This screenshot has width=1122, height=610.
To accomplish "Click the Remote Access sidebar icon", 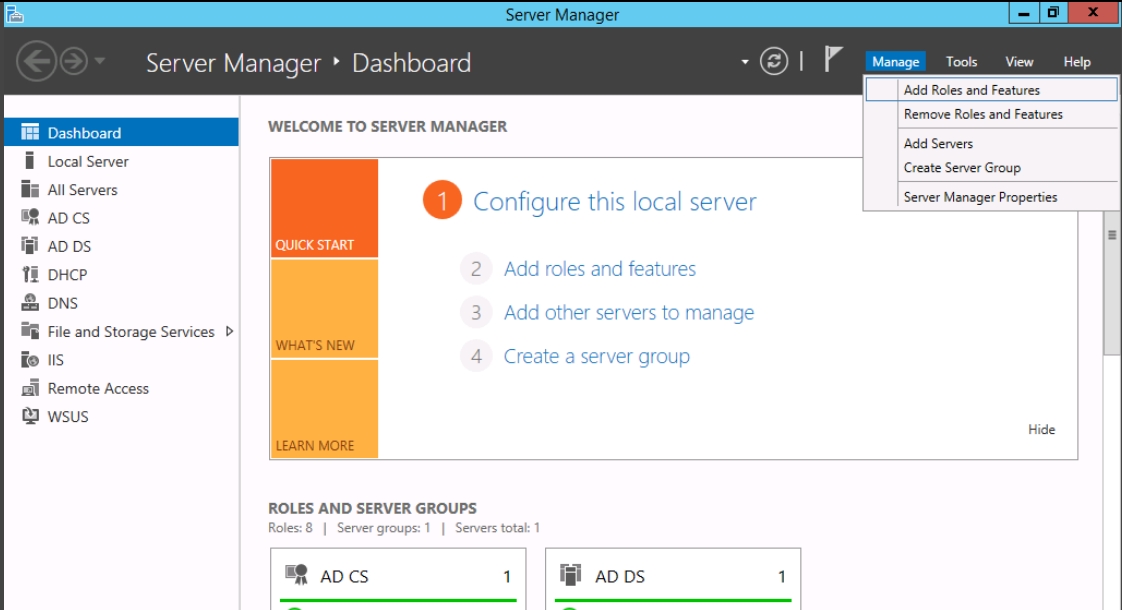I will [x=30, y=388].
